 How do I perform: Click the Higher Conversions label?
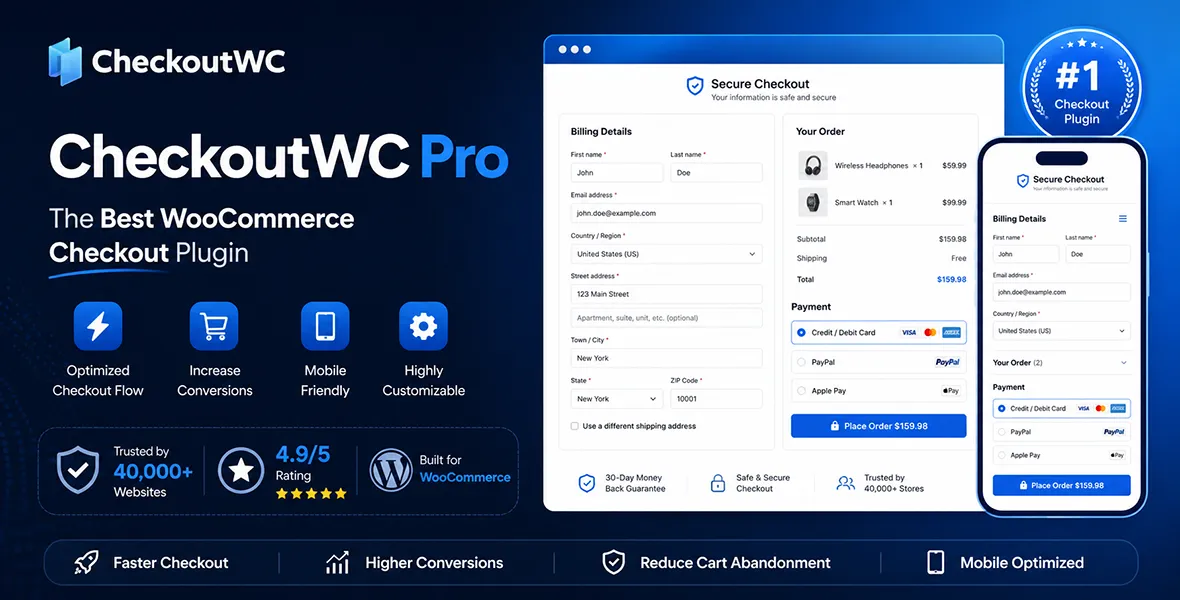[434, 562]
